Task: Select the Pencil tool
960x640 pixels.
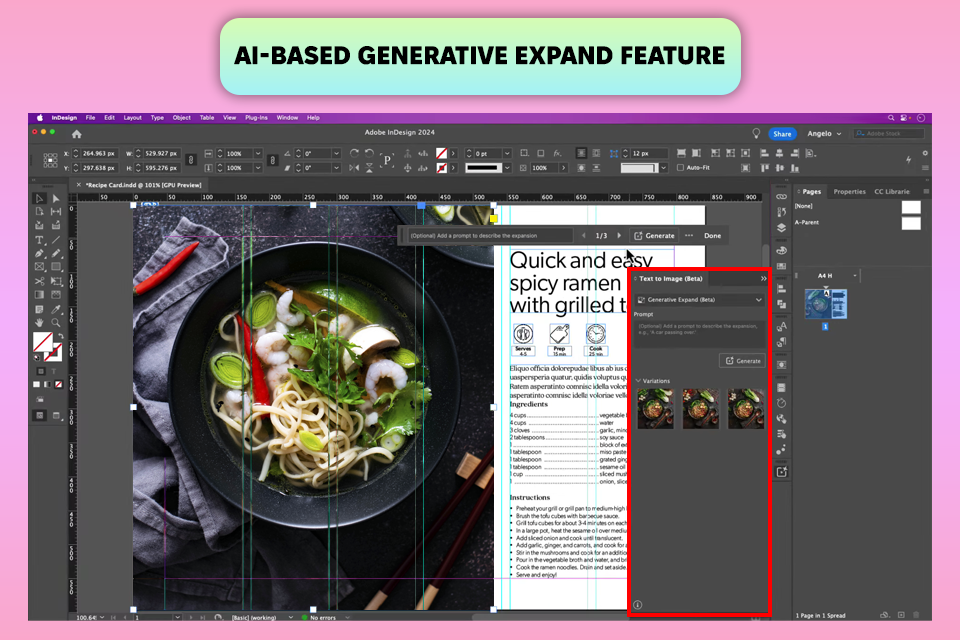Action: [56, 254]
